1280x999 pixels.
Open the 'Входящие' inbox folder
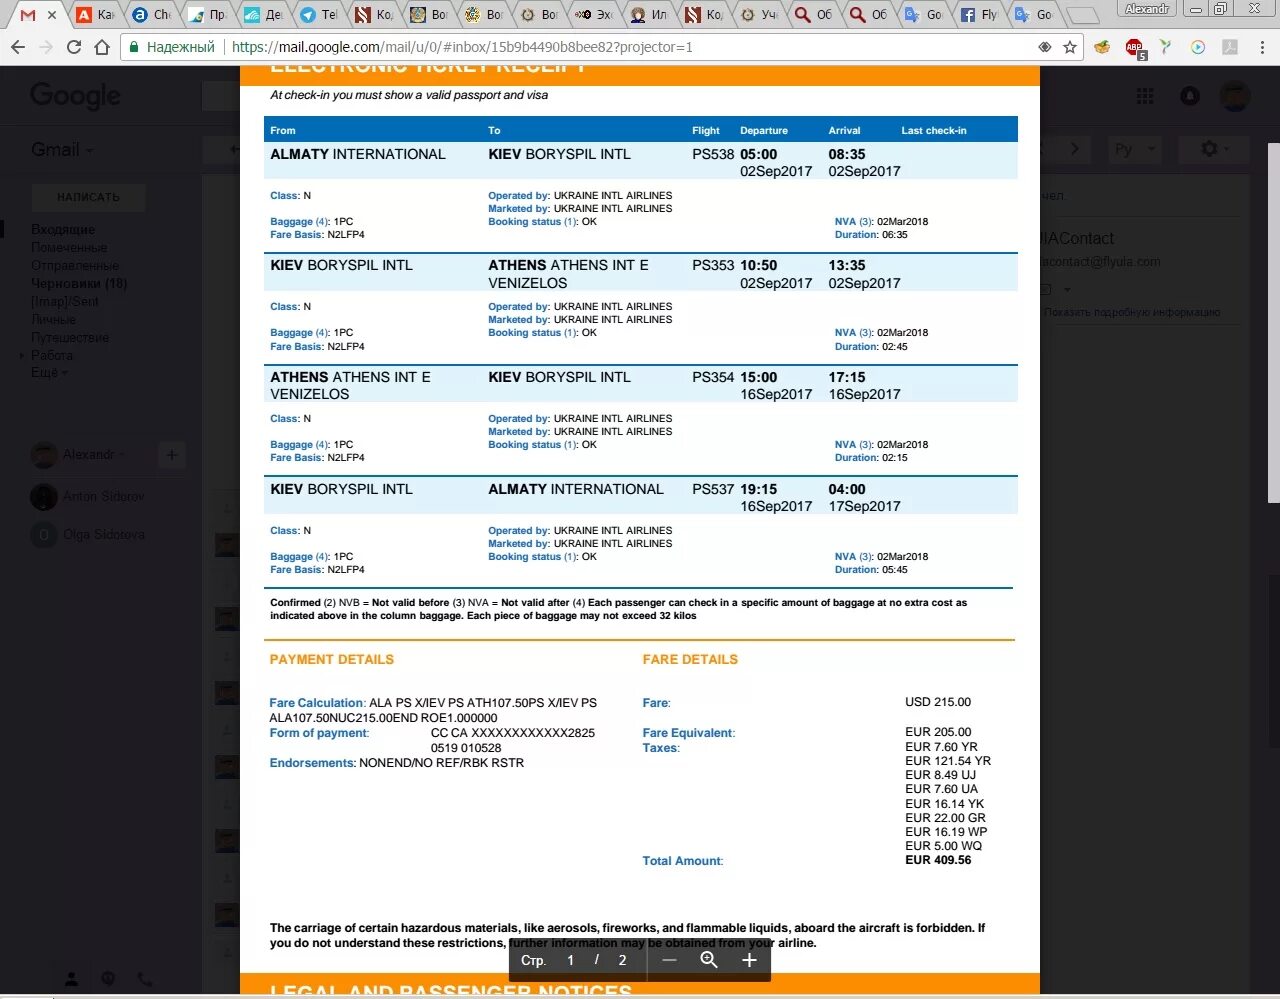(x=63, y=230)
